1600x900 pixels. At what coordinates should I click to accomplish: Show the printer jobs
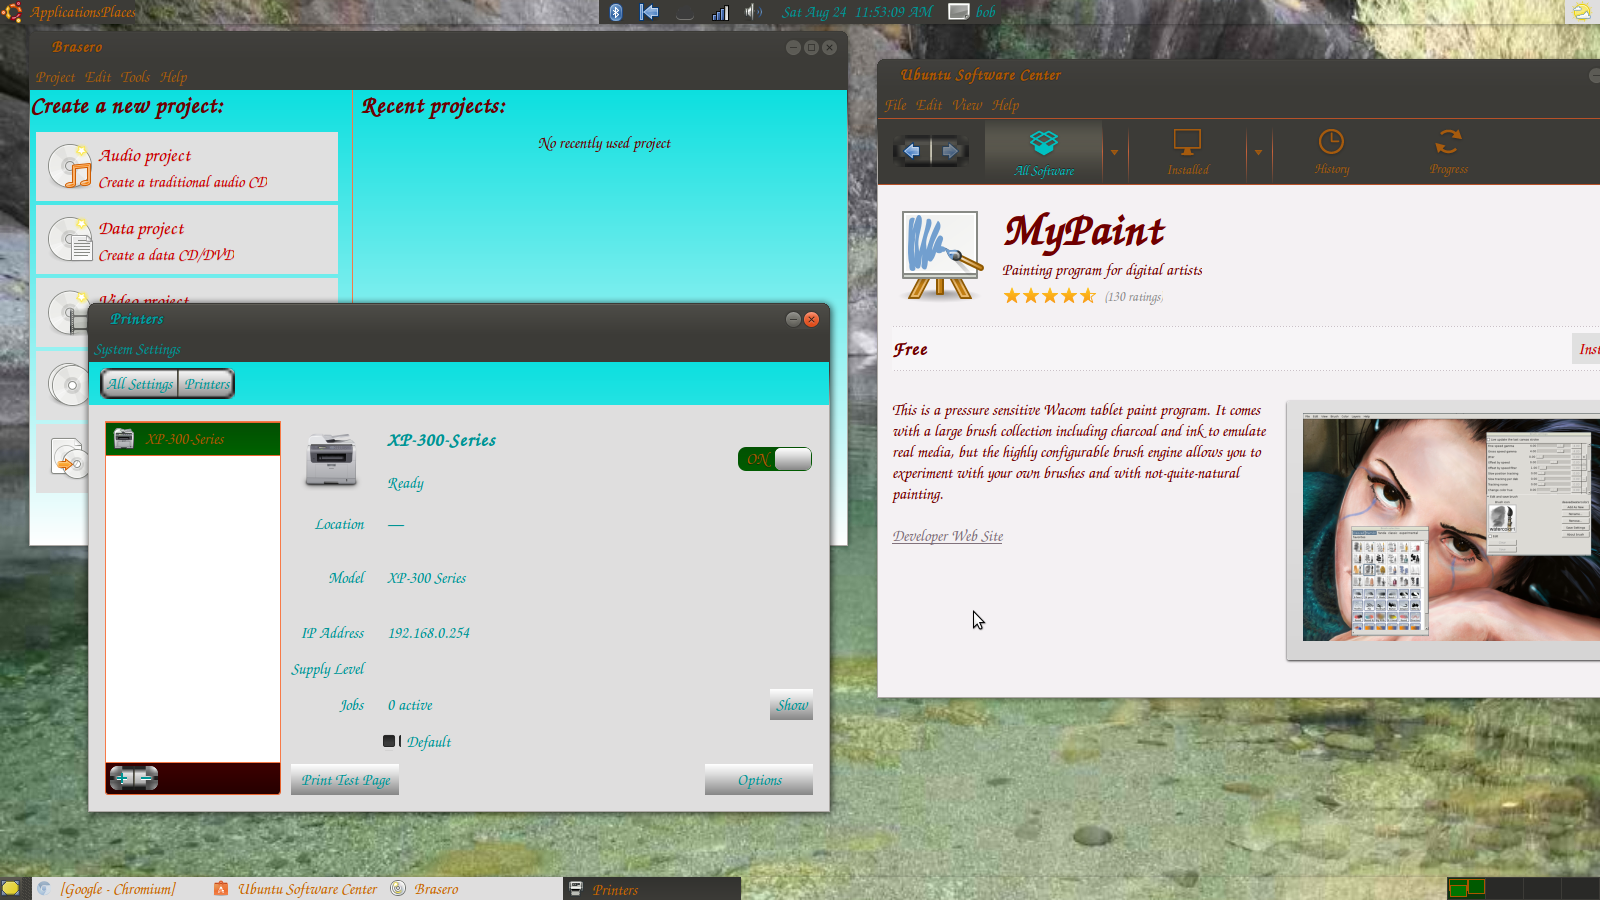(x=792, y=705)
